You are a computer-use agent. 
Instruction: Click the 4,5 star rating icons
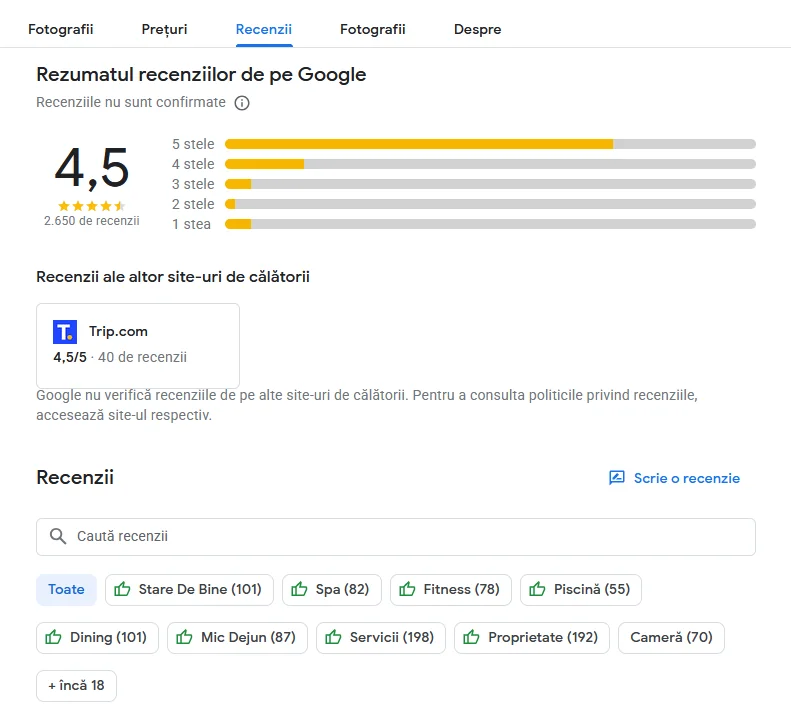(91, 206)
